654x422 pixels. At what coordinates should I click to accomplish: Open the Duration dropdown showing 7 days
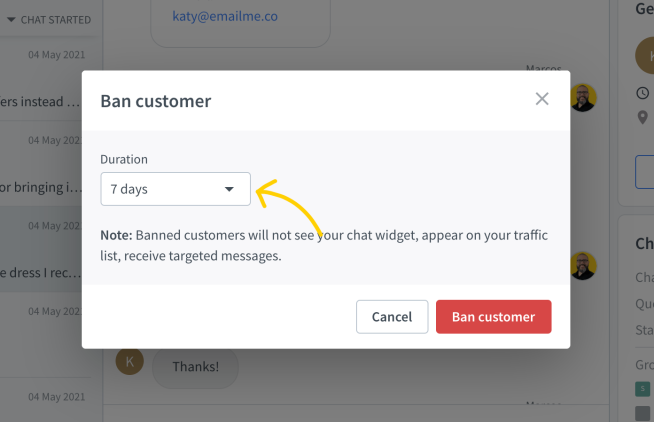coord(176,189)
